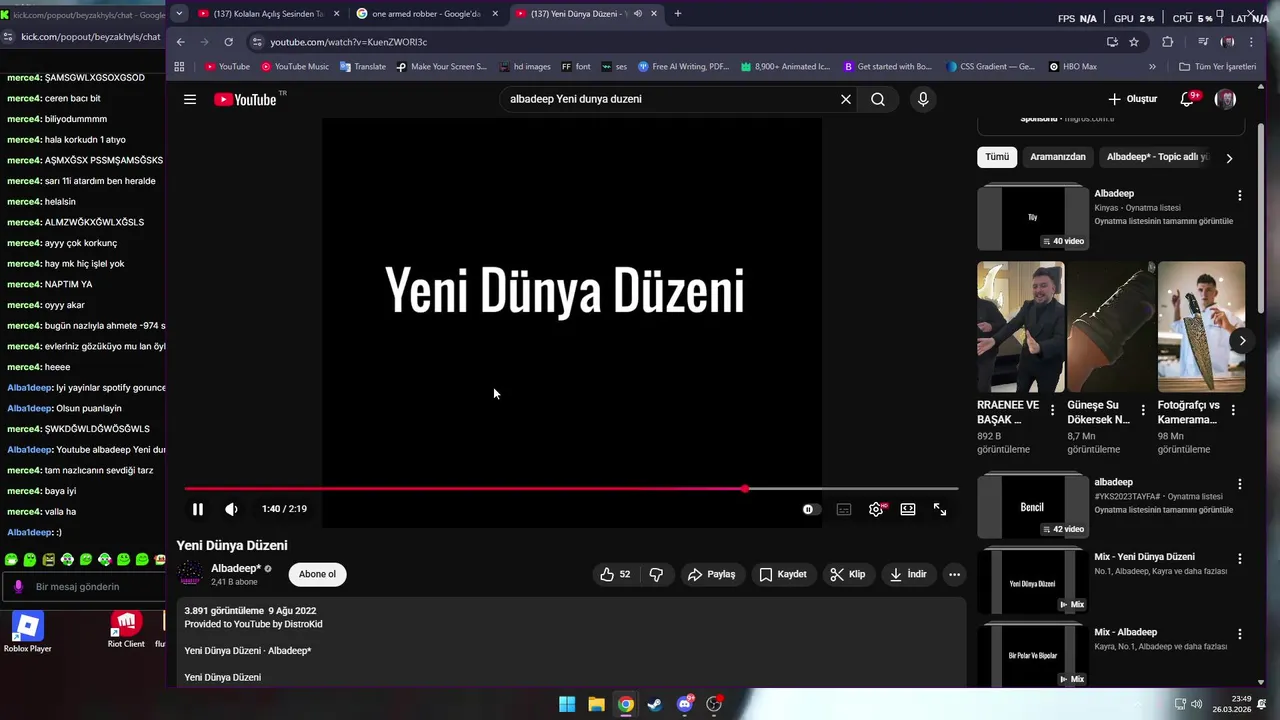Viewport: 1280px width, 720px height.
Task: Clear the YouTube search box text
Action: point(846,99)
